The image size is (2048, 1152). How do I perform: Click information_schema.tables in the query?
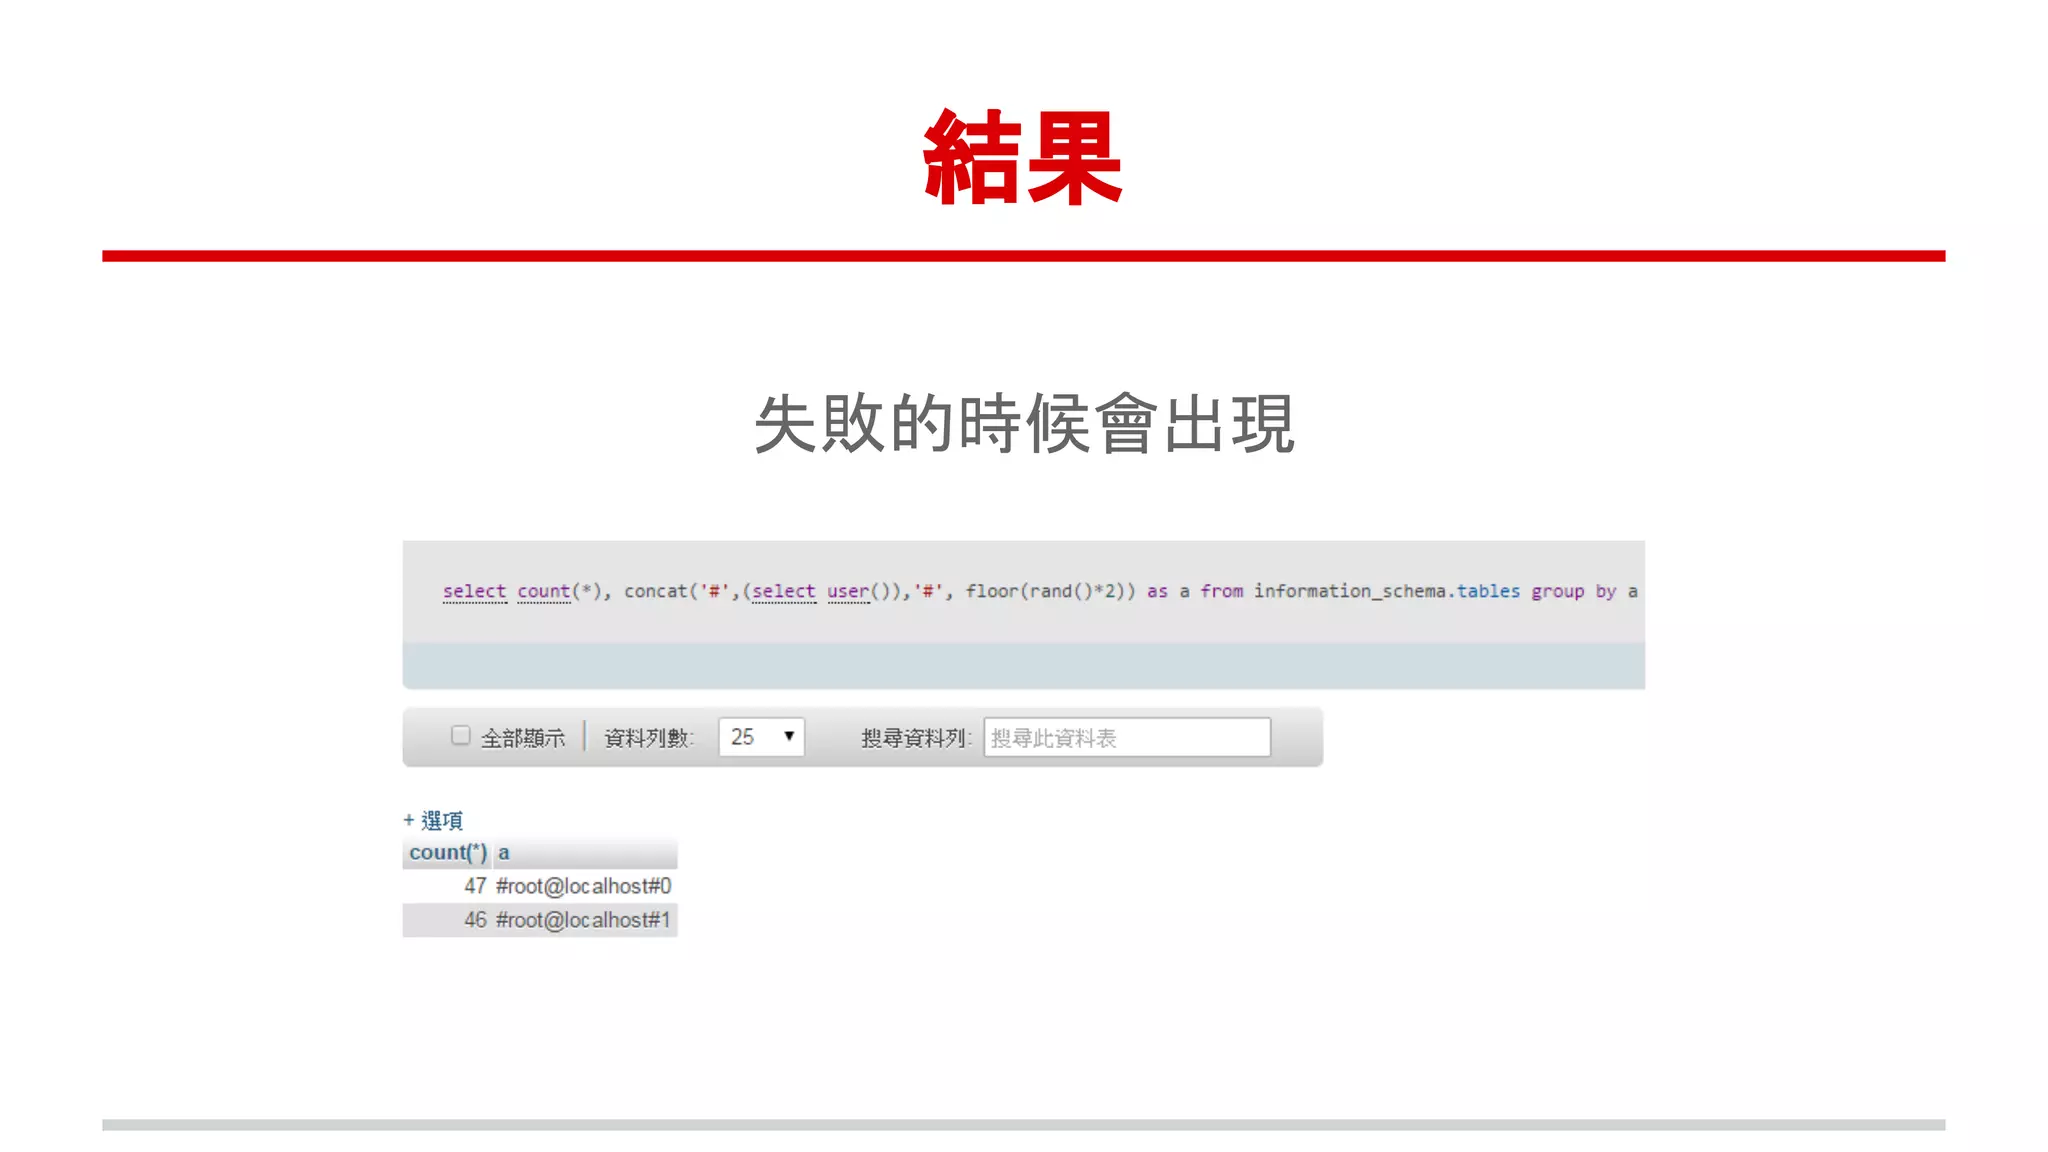1387,591
